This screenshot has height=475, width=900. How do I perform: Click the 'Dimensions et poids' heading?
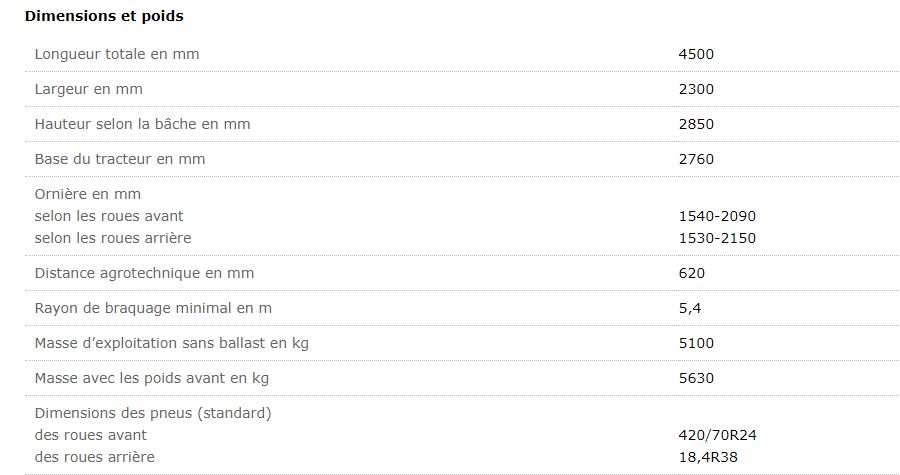coord(89,17)
